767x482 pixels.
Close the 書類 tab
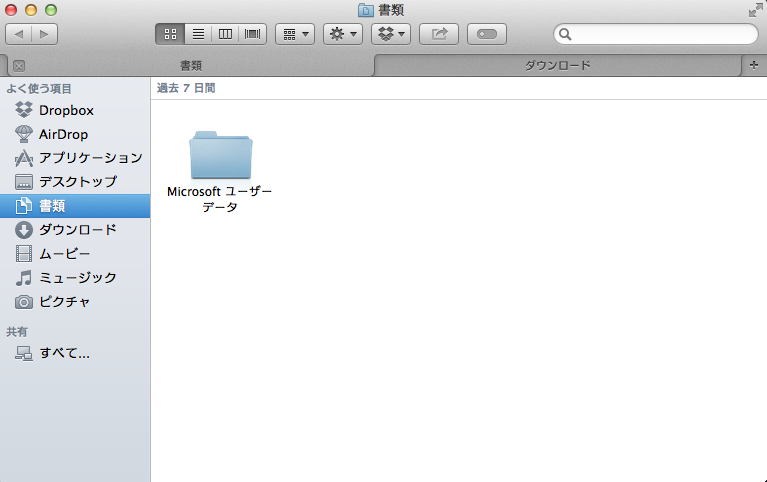click(19, 66)
